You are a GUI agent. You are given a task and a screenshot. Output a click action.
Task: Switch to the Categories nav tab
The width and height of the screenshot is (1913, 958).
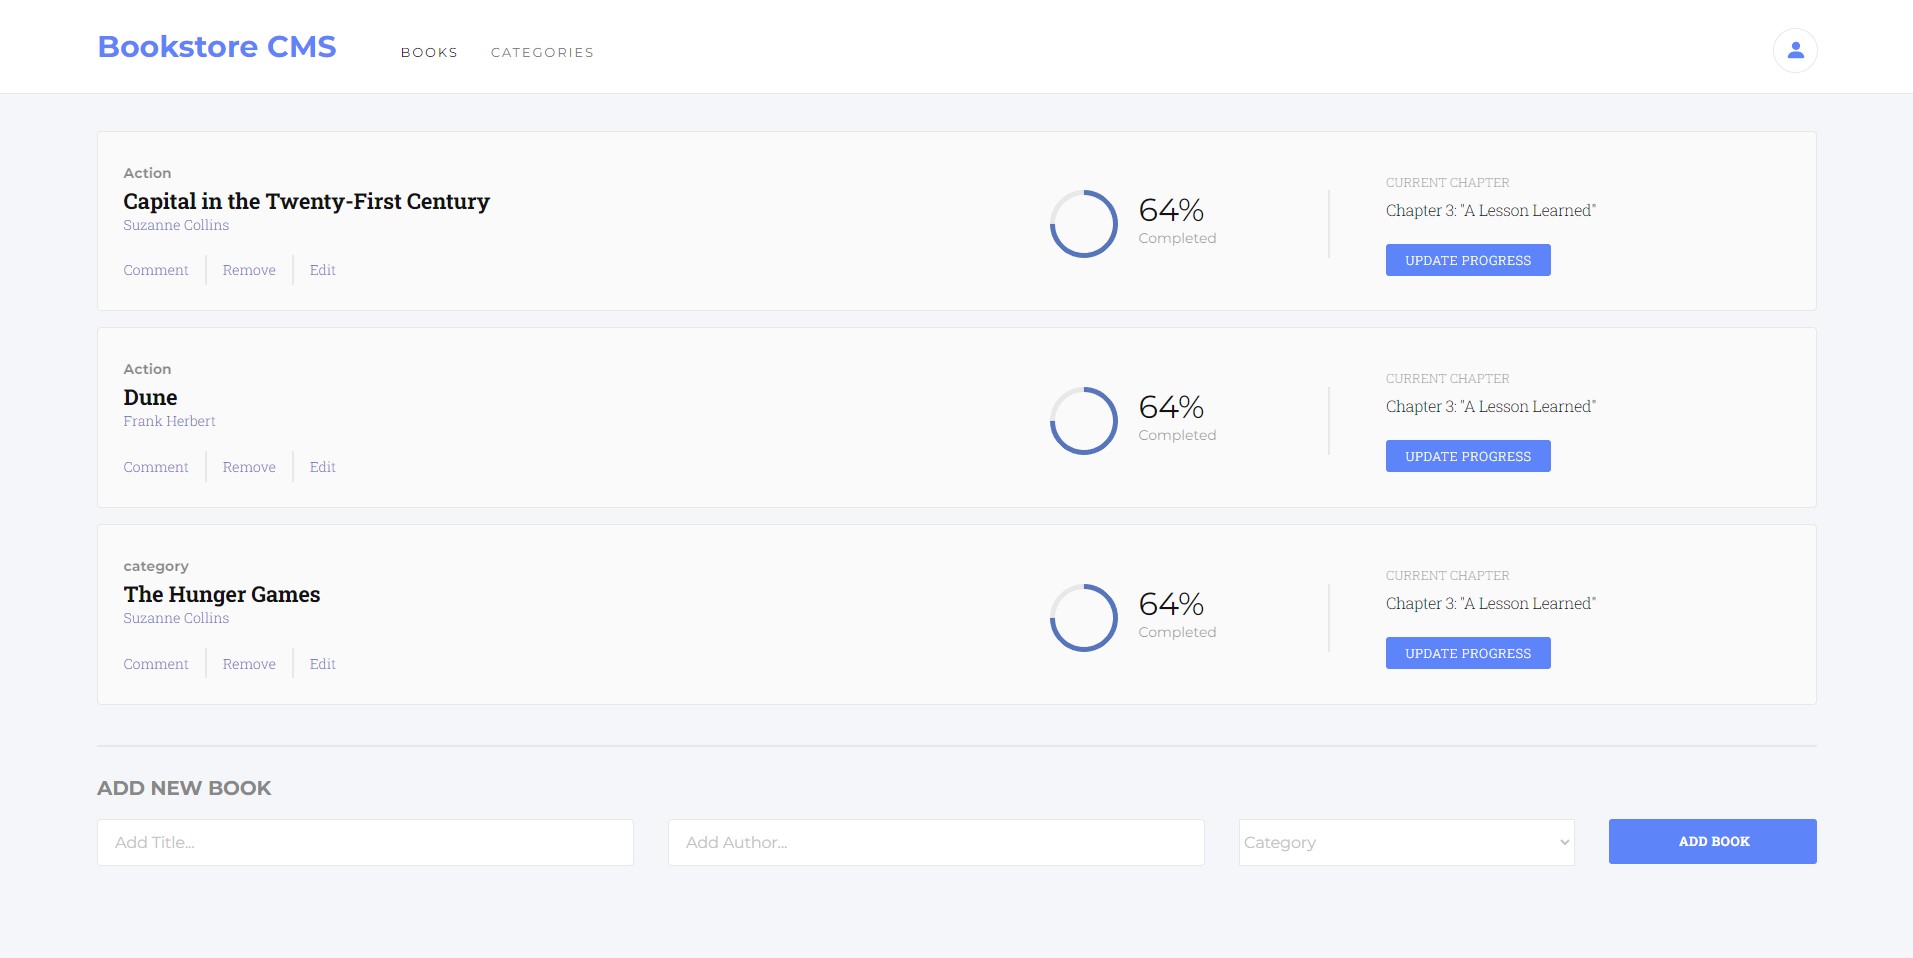[542, 52]
